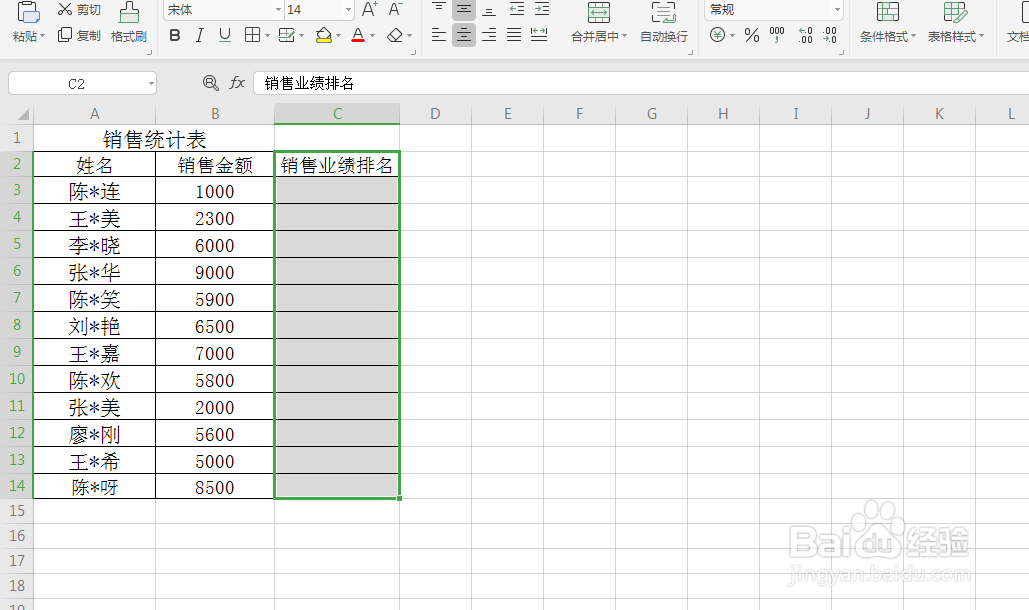The height and width of the screenshot is (610, 1029).
Task: Open the 粘贴 paste dropdown arrow
Action: pos(43,36)
